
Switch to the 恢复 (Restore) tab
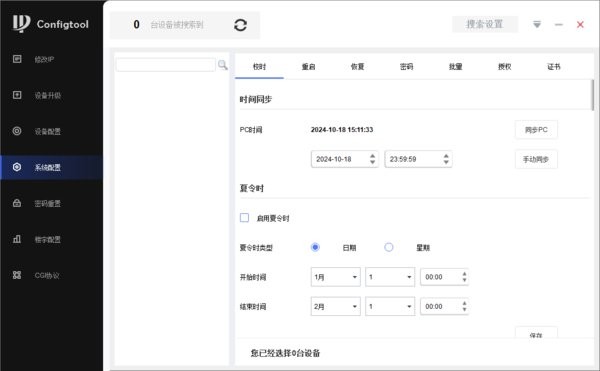tap(357, 67)
